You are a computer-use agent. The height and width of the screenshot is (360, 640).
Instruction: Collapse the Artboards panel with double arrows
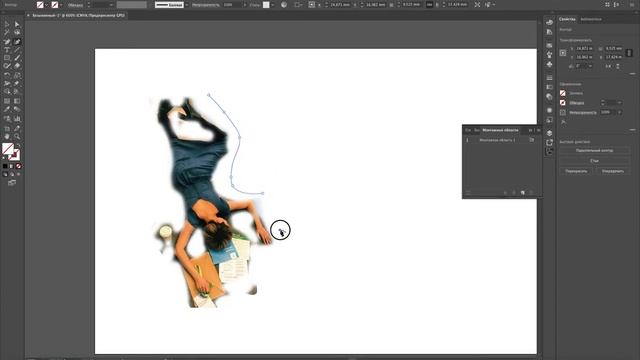click(x=531, y=130)
